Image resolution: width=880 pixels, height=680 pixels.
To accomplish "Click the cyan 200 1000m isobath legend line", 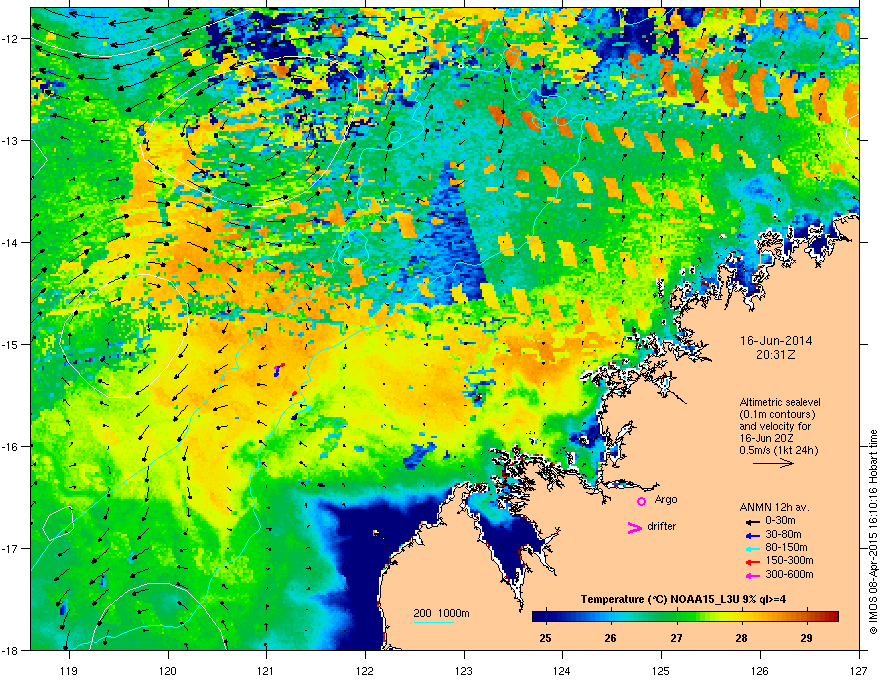I will (x=434, y=622).
